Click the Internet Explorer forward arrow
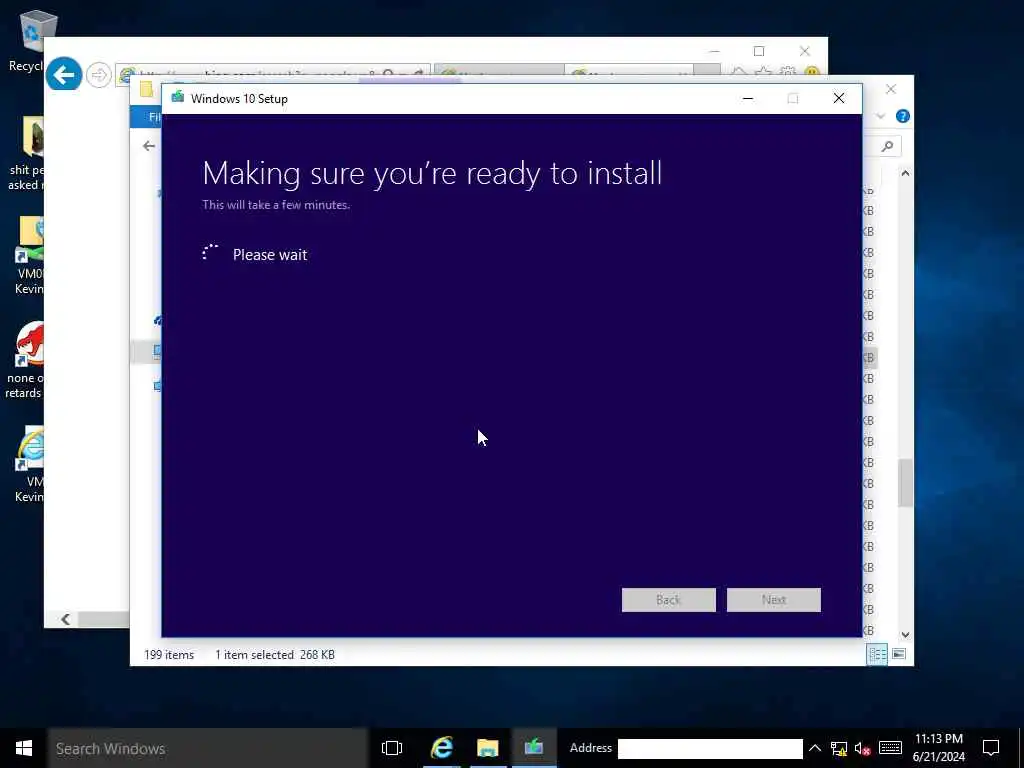This screenshot has height=768, width=1024. click(x=99, y=75)
